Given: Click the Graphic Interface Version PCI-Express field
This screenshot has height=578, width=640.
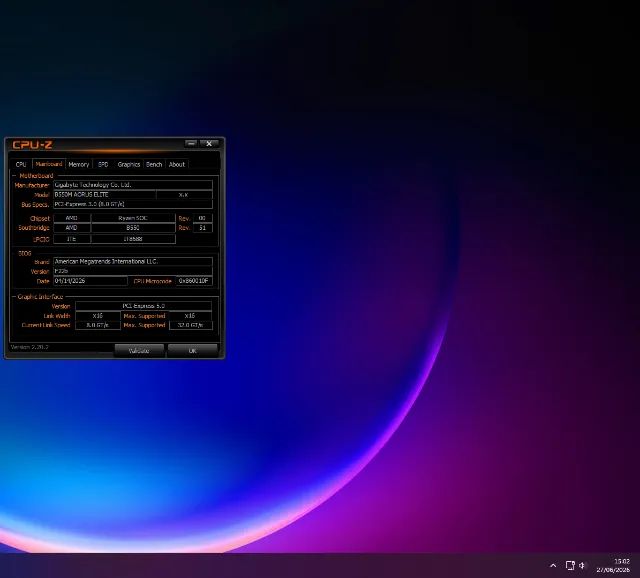Looking at the screenshot, I should coord(143,306).
